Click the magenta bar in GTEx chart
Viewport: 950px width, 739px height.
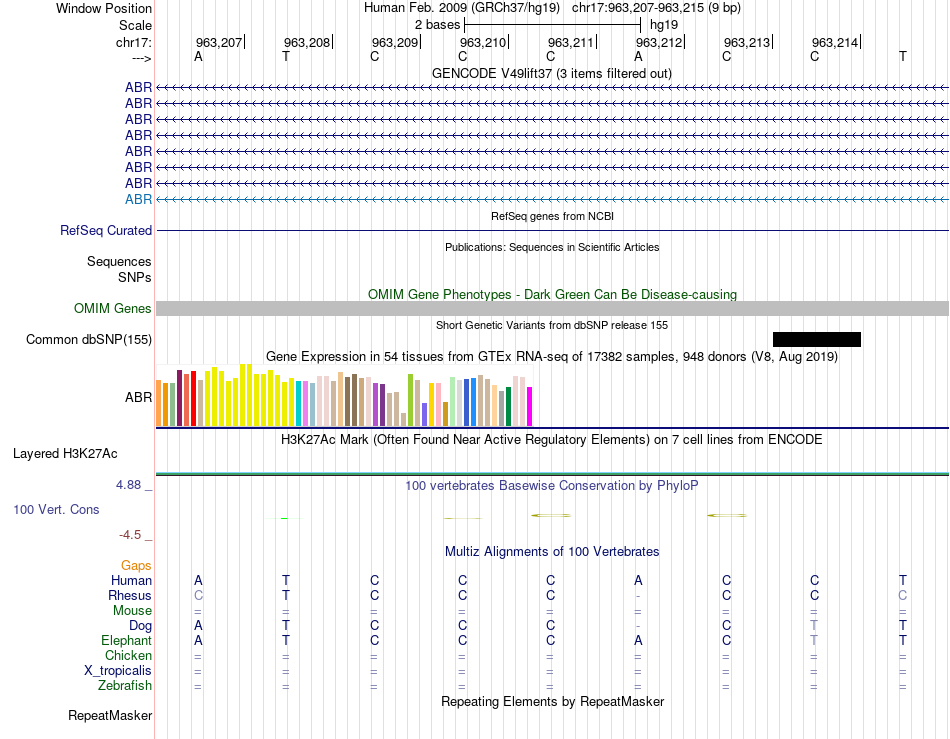click(x=530, y=406)
